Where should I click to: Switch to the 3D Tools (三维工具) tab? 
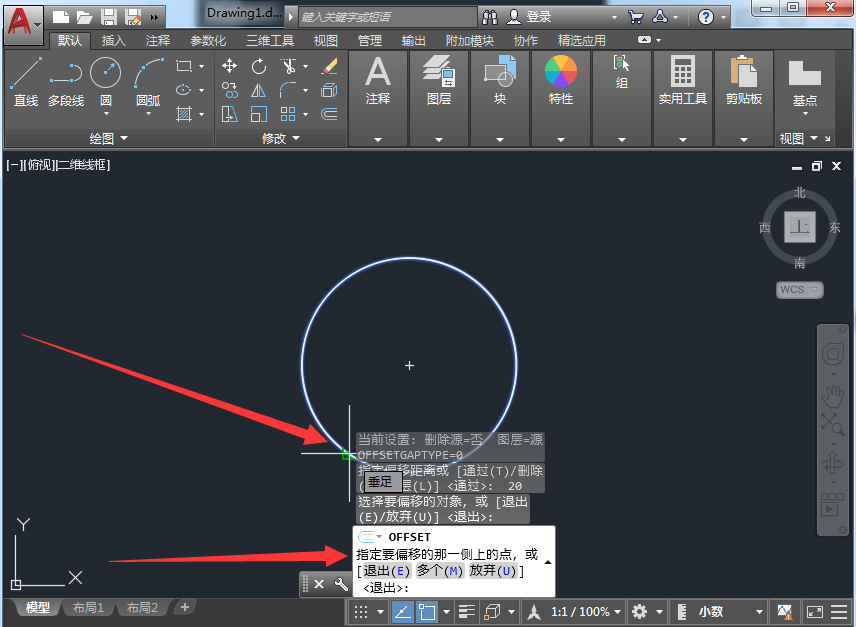(x=270, y=40)
